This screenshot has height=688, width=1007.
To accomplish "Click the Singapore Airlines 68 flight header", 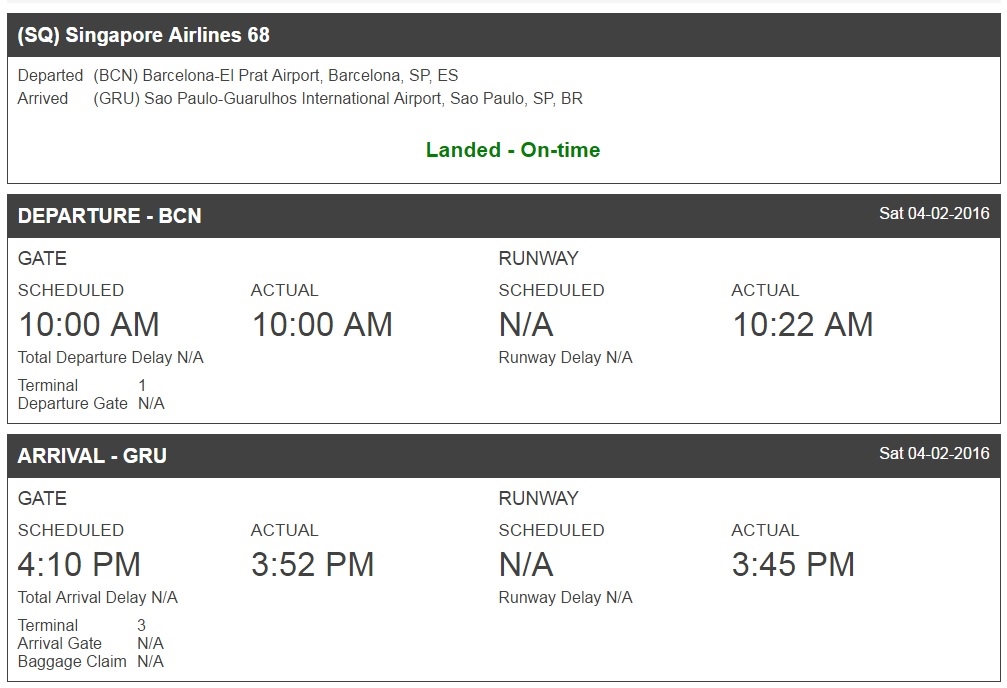I will pos(144,35).
